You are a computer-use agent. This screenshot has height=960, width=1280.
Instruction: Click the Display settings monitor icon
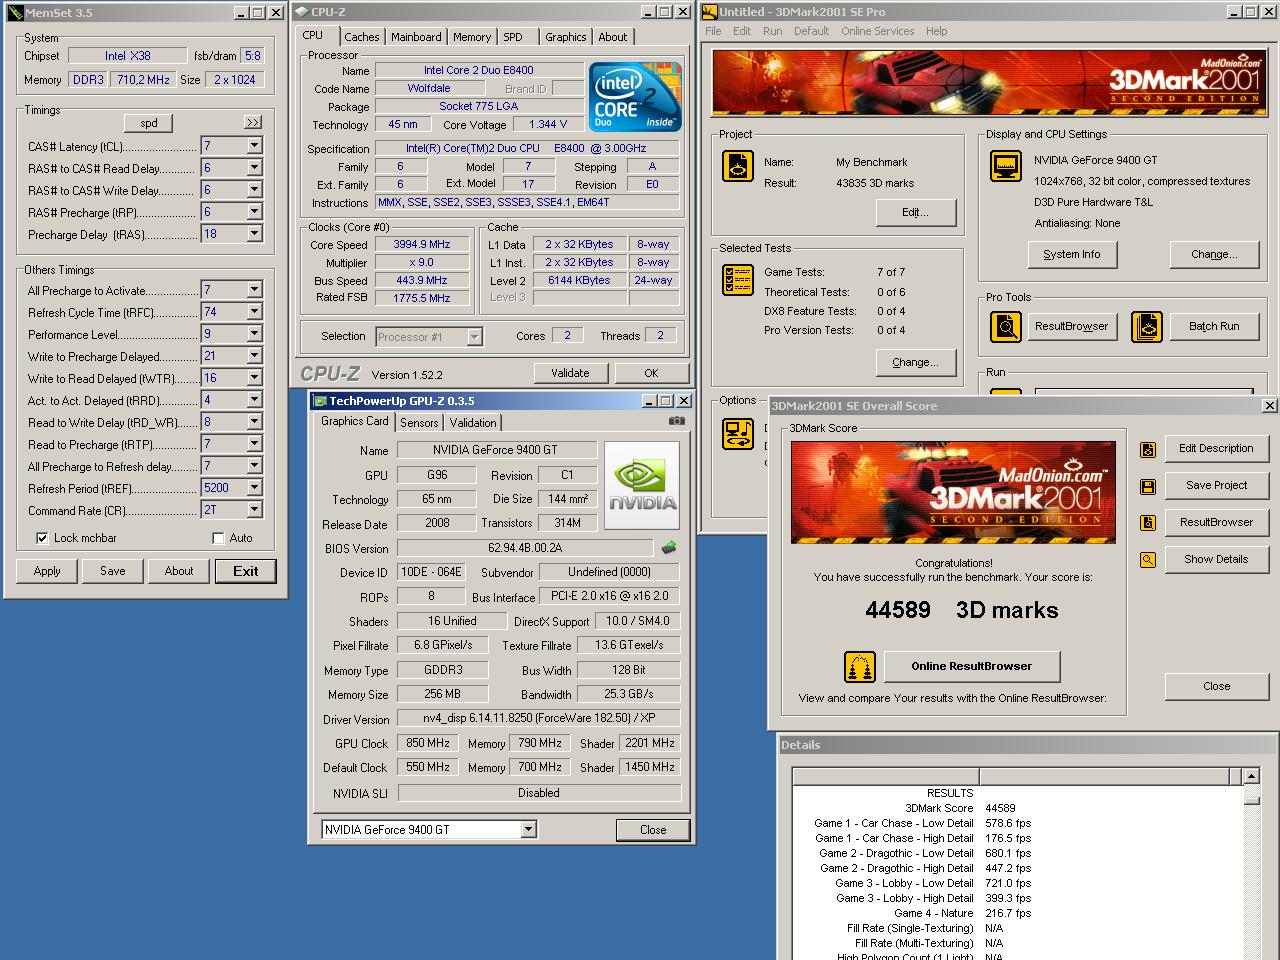(x=1006, y=166)
